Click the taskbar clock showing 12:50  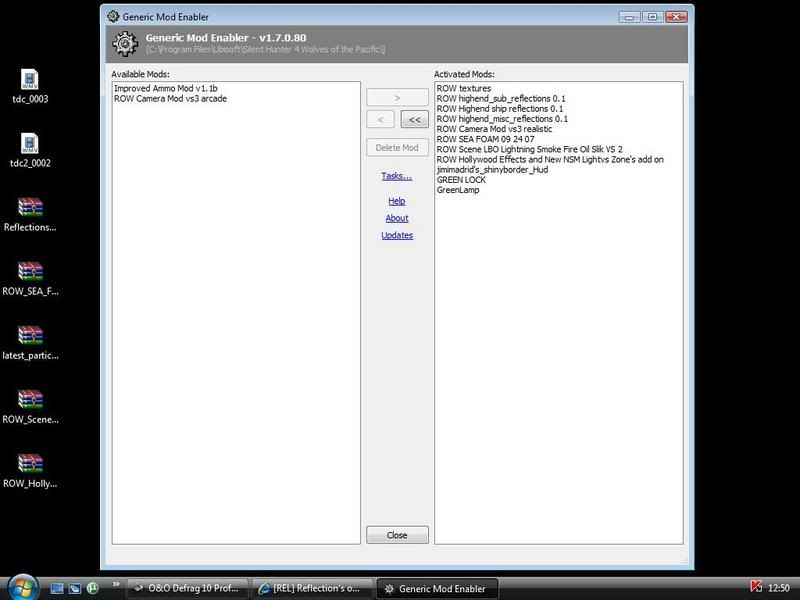(x=779, y=588)
